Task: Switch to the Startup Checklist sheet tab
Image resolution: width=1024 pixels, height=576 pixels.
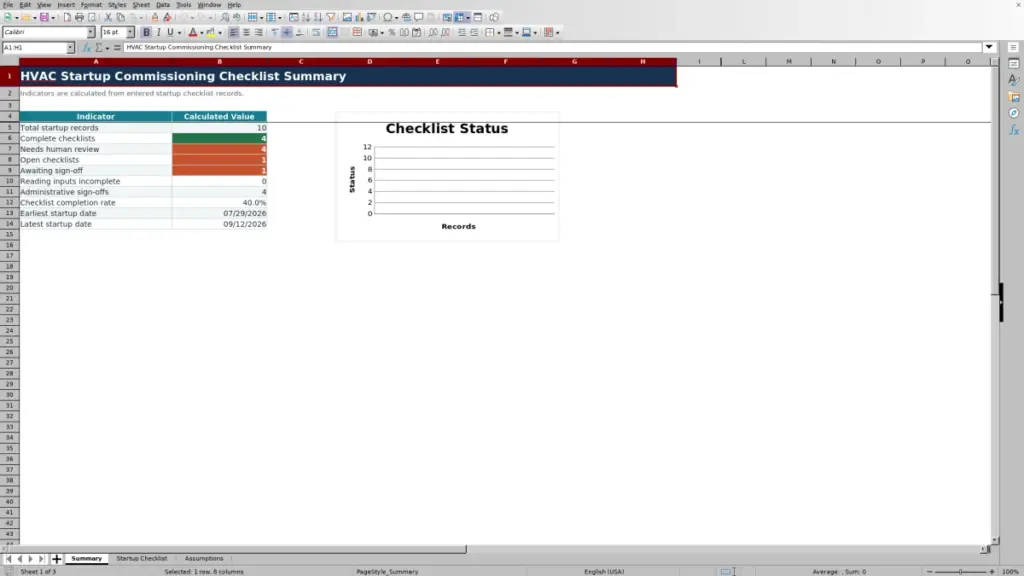Action: 142,558
